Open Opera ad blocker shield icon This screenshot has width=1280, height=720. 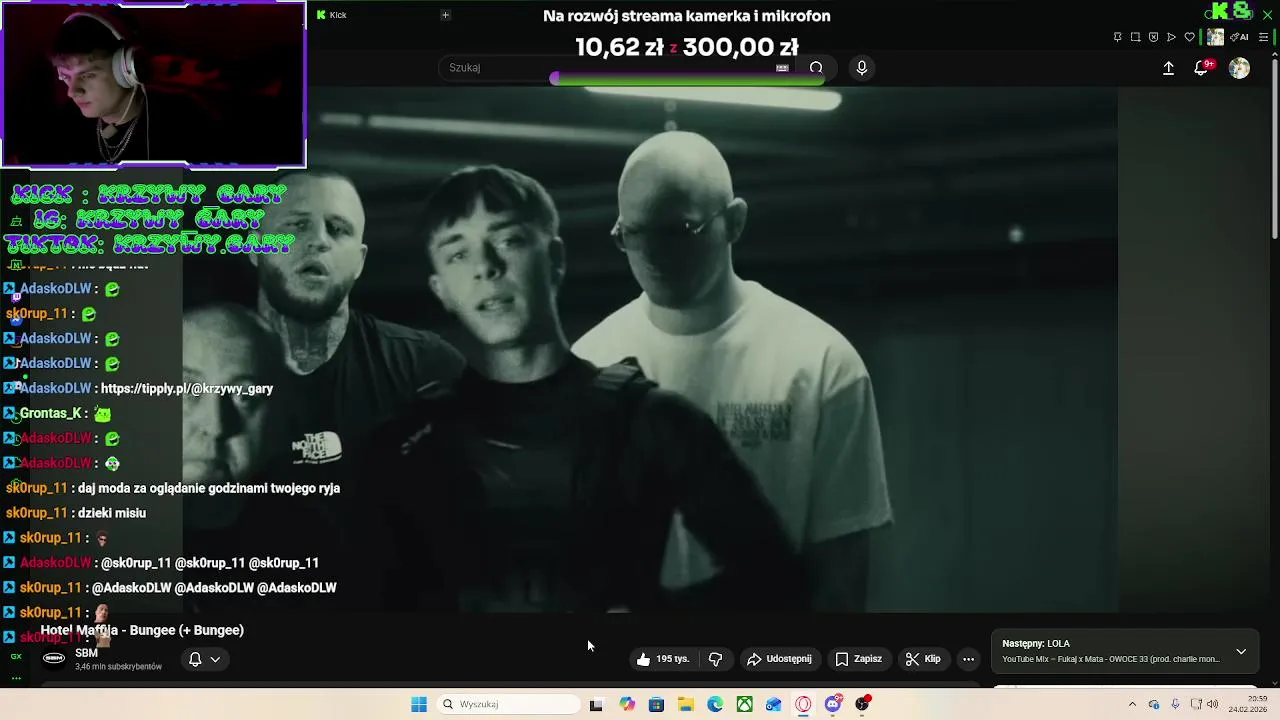click(x=1153, y=37)
